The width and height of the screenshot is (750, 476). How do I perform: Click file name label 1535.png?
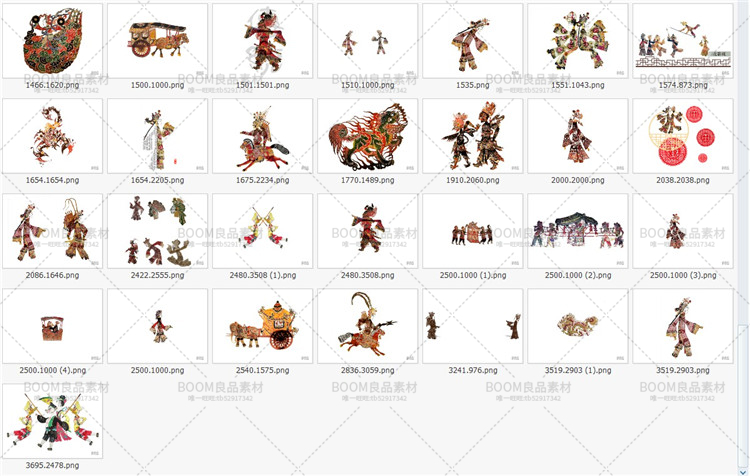click(473, 85)
